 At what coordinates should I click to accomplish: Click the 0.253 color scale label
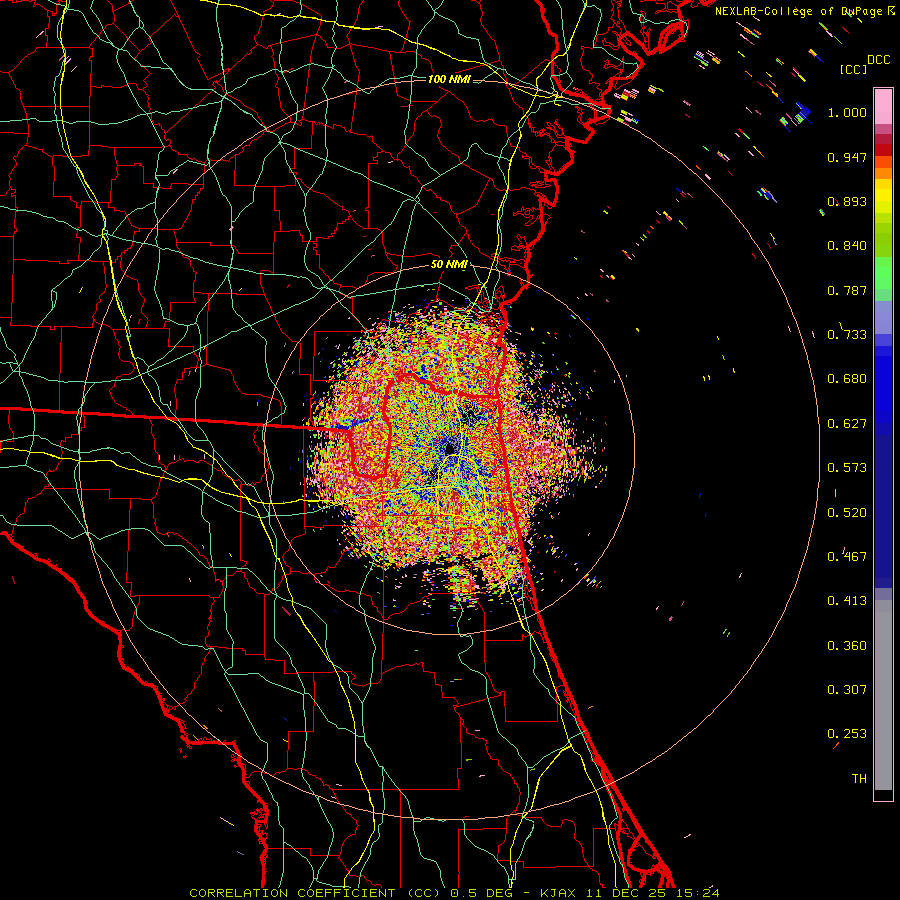[x=847, y=734]
